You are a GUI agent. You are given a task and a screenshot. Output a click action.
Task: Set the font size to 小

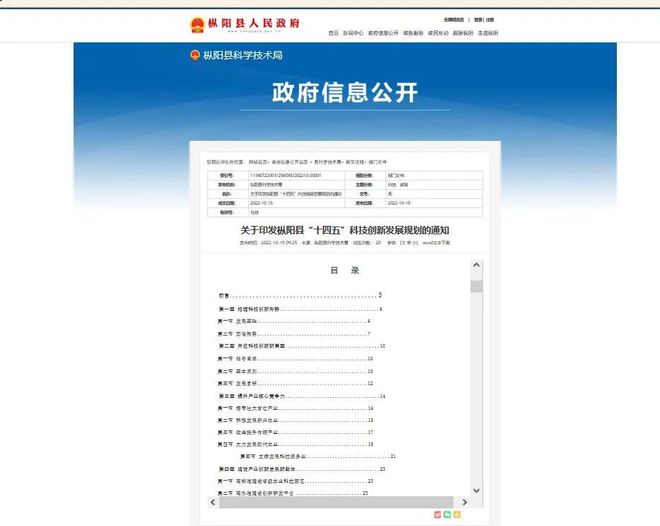tap(415, 243)
